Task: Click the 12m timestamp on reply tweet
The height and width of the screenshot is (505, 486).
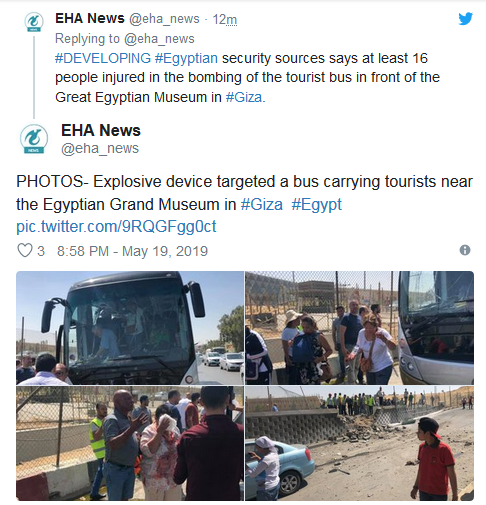Action: [225, 19]
